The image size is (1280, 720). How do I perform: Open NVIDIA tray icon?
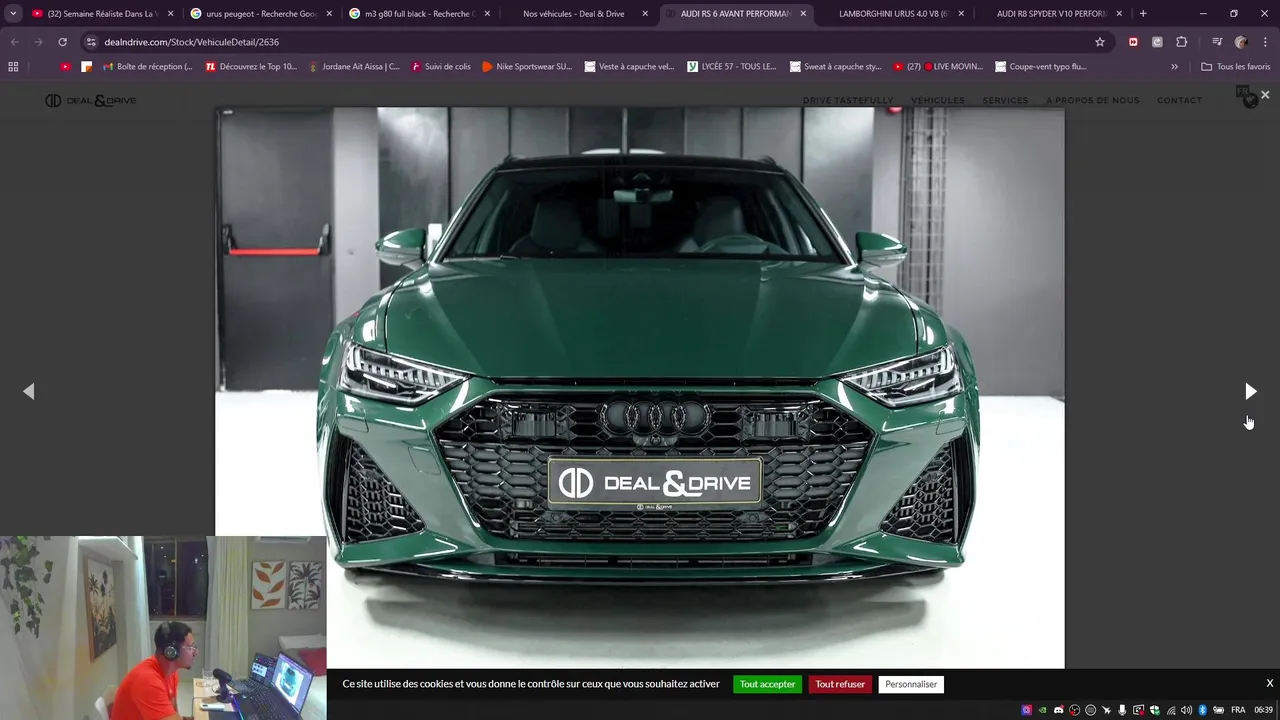[x=1043, y=710]
